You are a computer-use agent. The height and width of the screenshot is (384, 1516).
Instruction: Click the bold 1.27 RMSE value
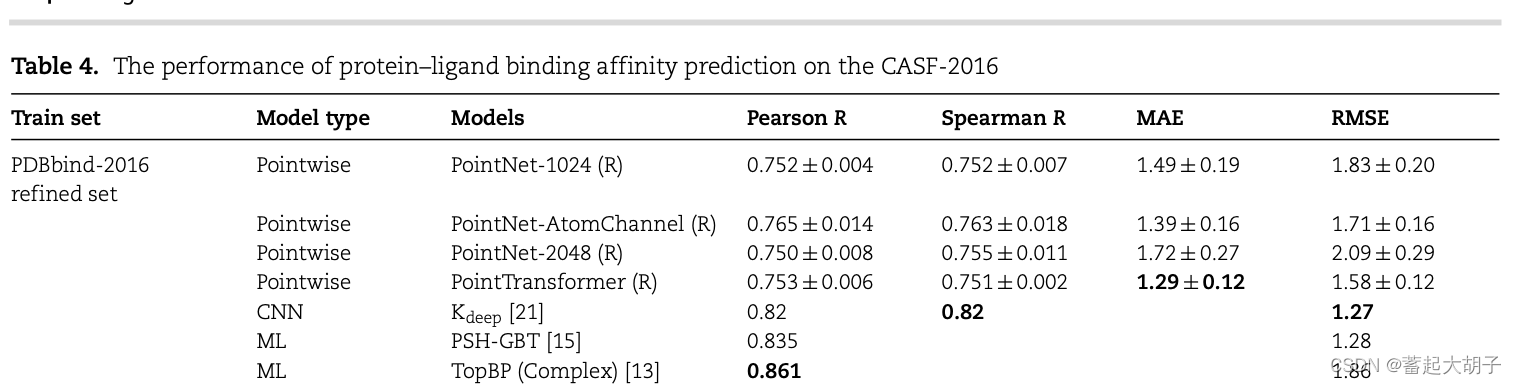[x=1352, y=312]
